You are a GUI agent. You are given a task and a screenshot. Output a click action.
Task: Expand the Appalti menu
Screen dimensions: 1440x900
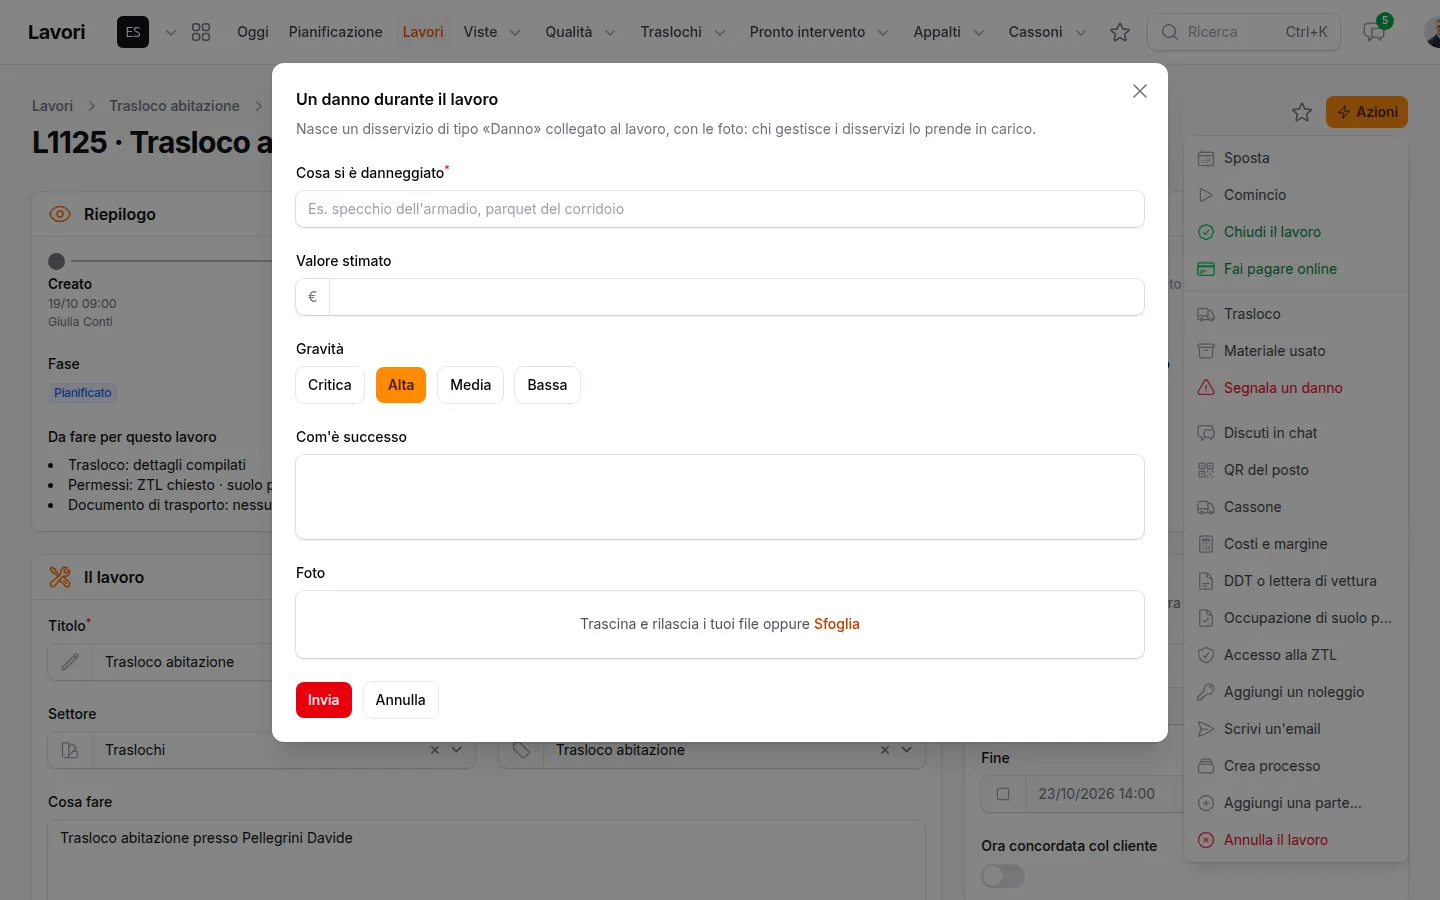949,32
